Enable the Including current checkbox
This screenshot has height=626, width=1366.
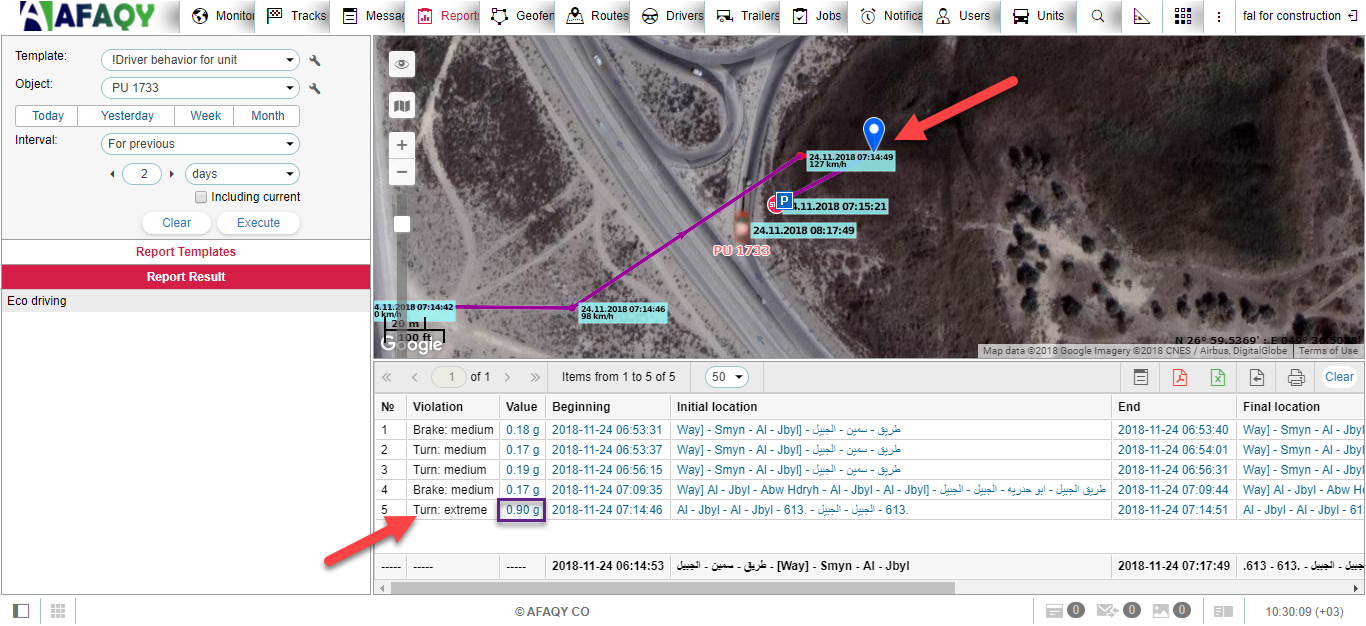point(201,197)
